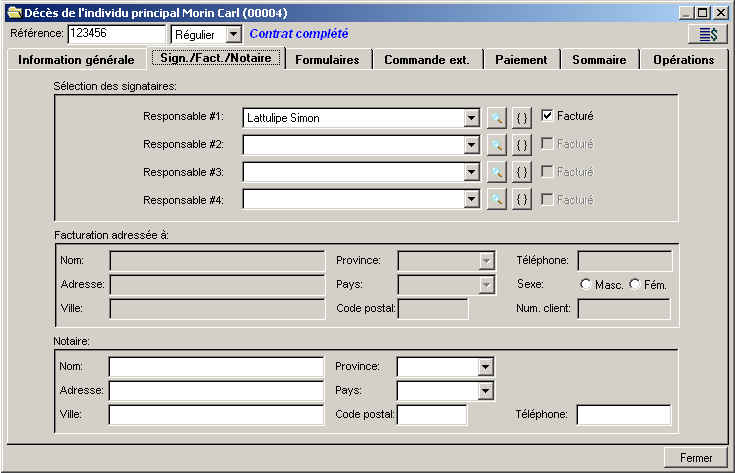Expand the Régulier contract type dropdown
This screenshot has width=735, height=473.
tap(233, 35)
